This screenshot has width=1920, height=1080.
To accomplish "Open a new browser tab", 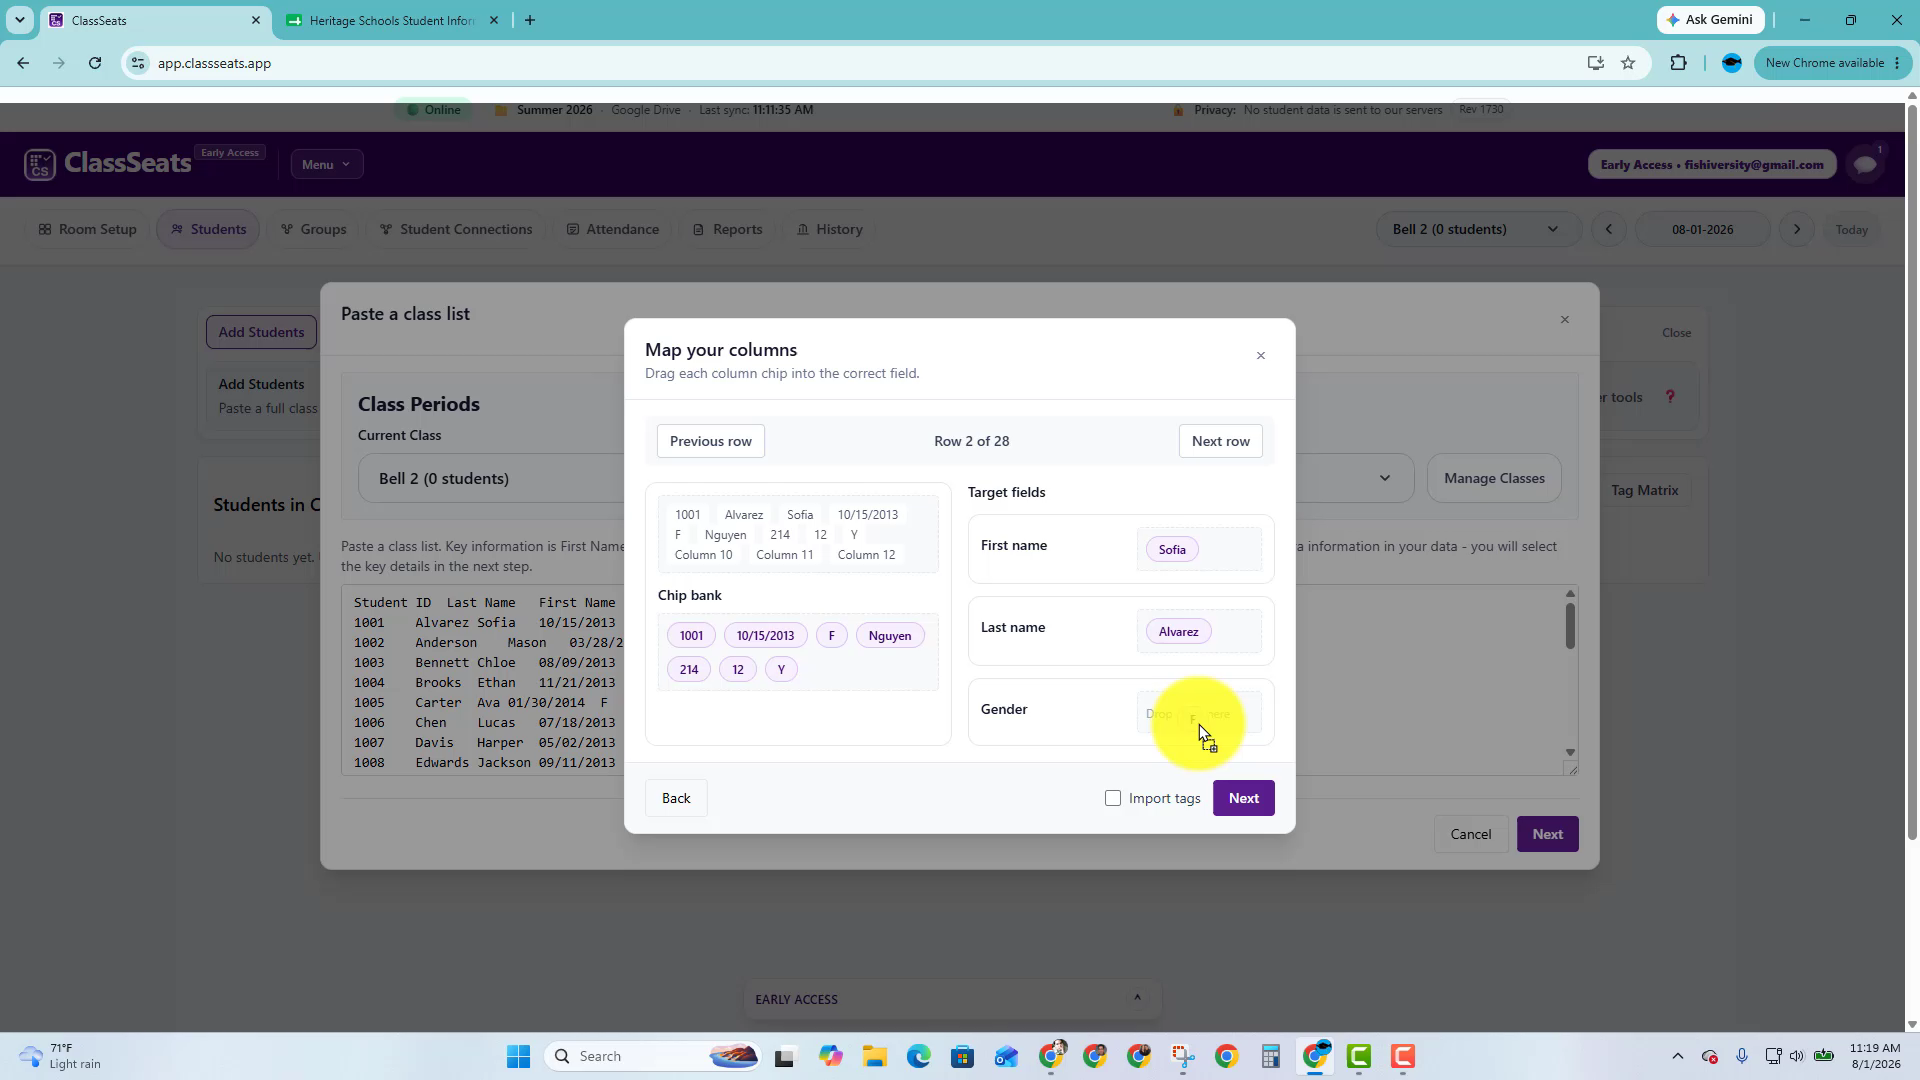I will click(530, 20).
